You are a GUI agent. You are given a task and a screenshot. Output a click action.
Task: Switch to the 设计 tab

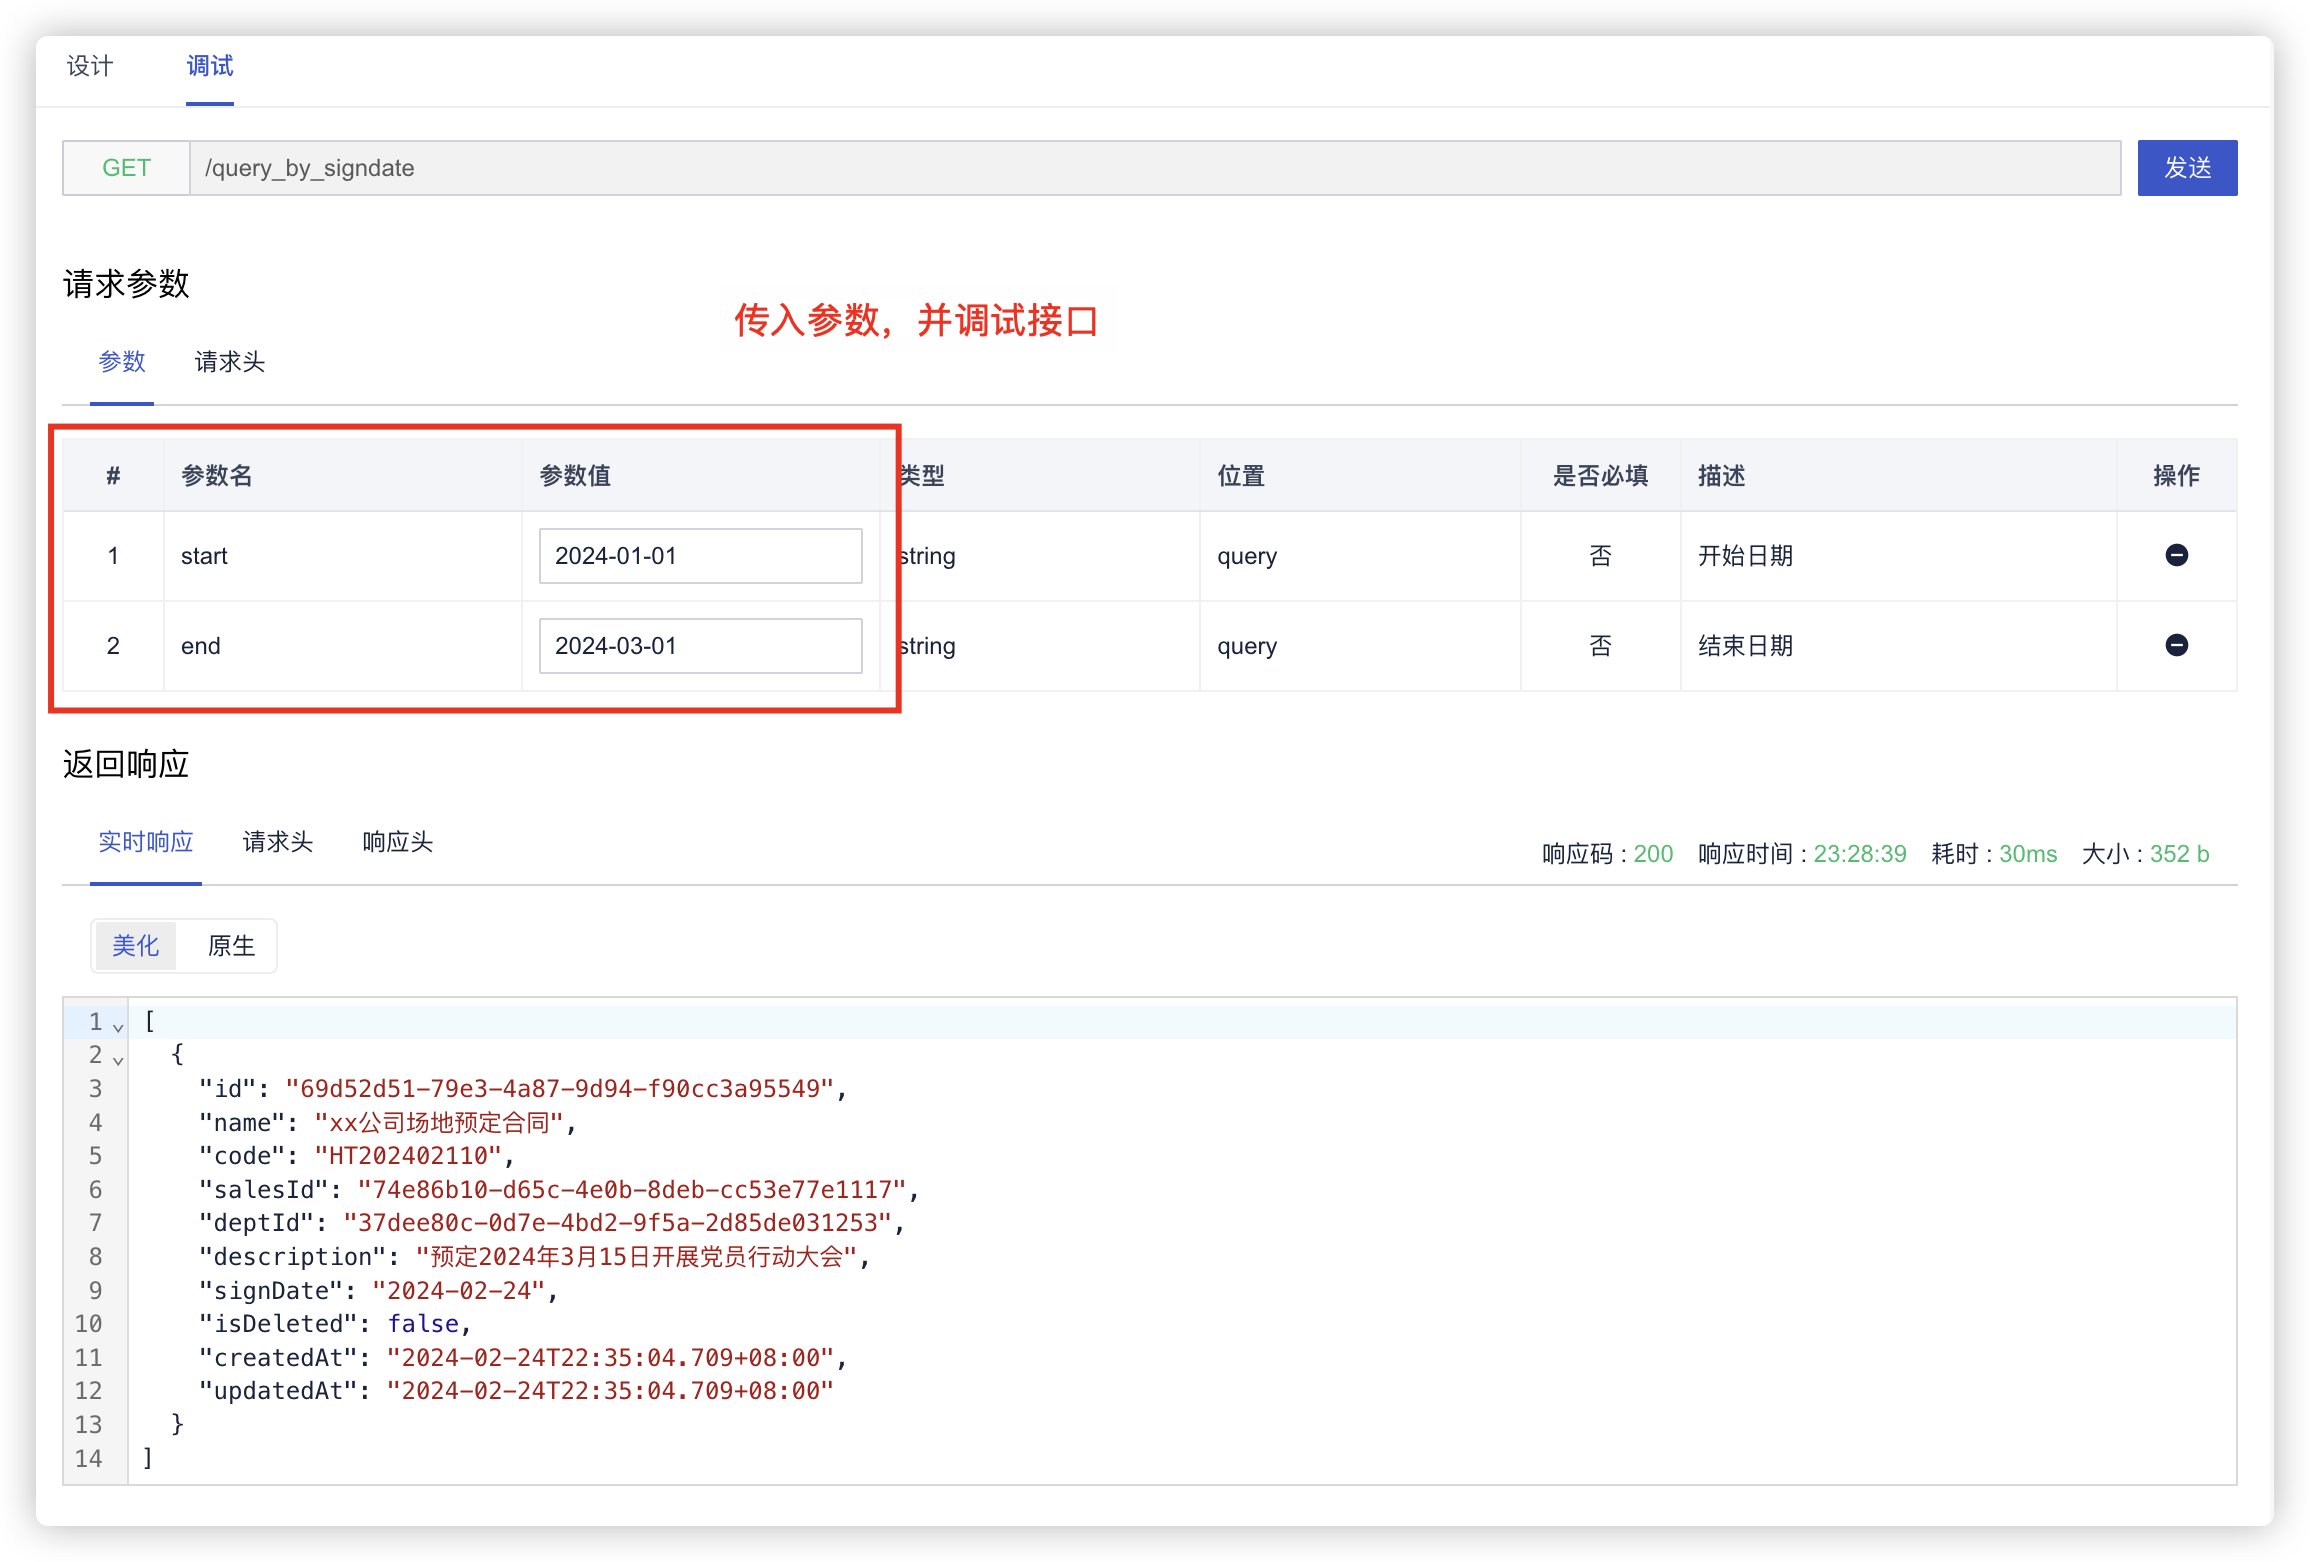90,66
